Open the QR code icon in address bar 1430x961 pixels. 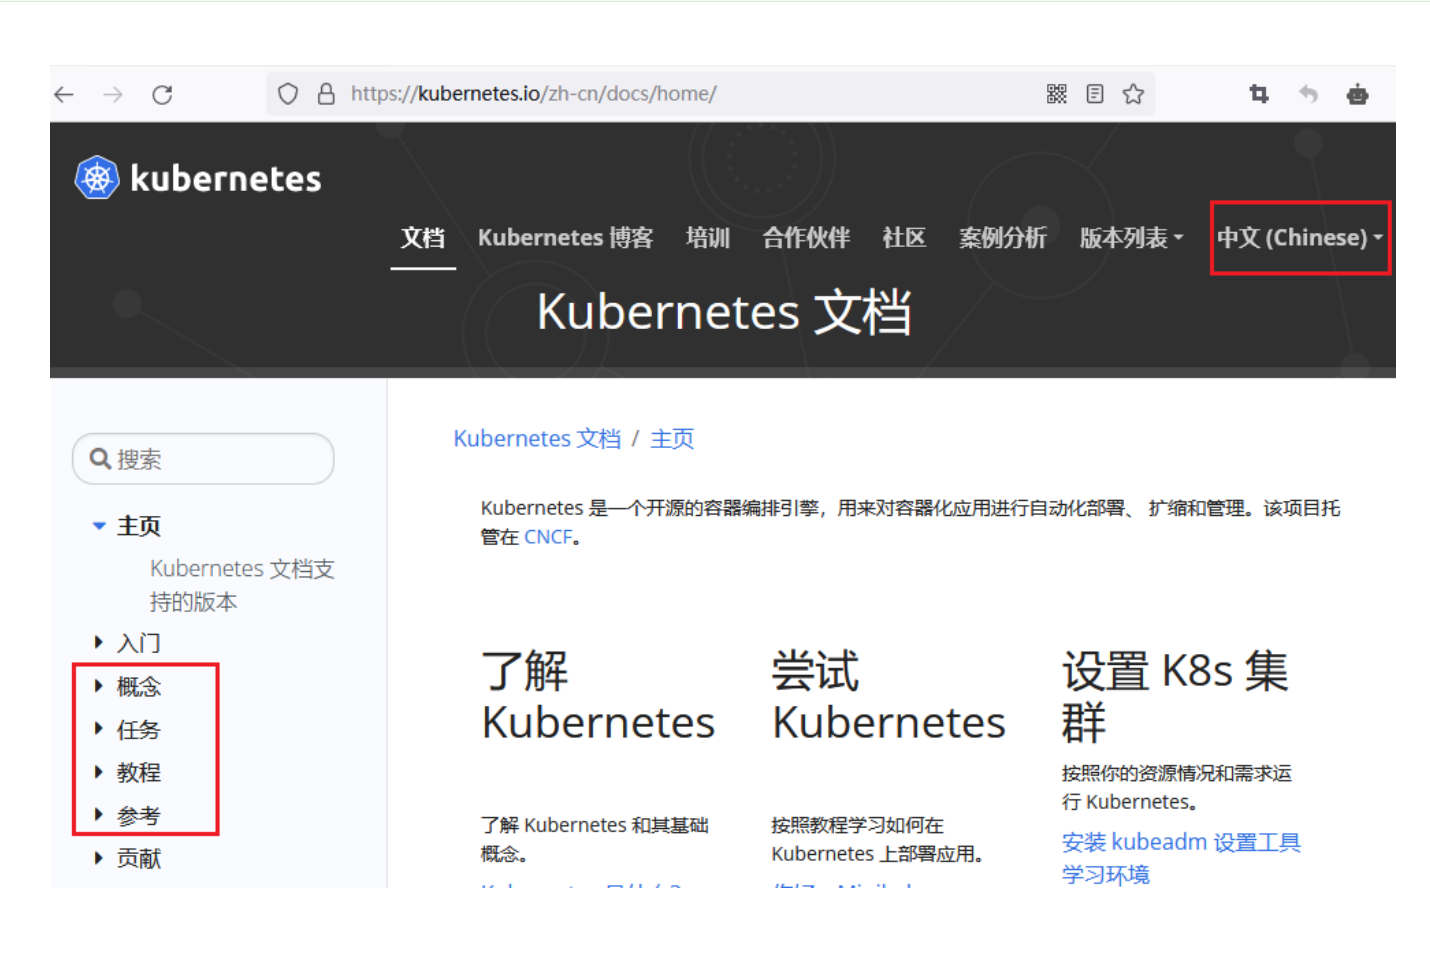click(1057, 94)
